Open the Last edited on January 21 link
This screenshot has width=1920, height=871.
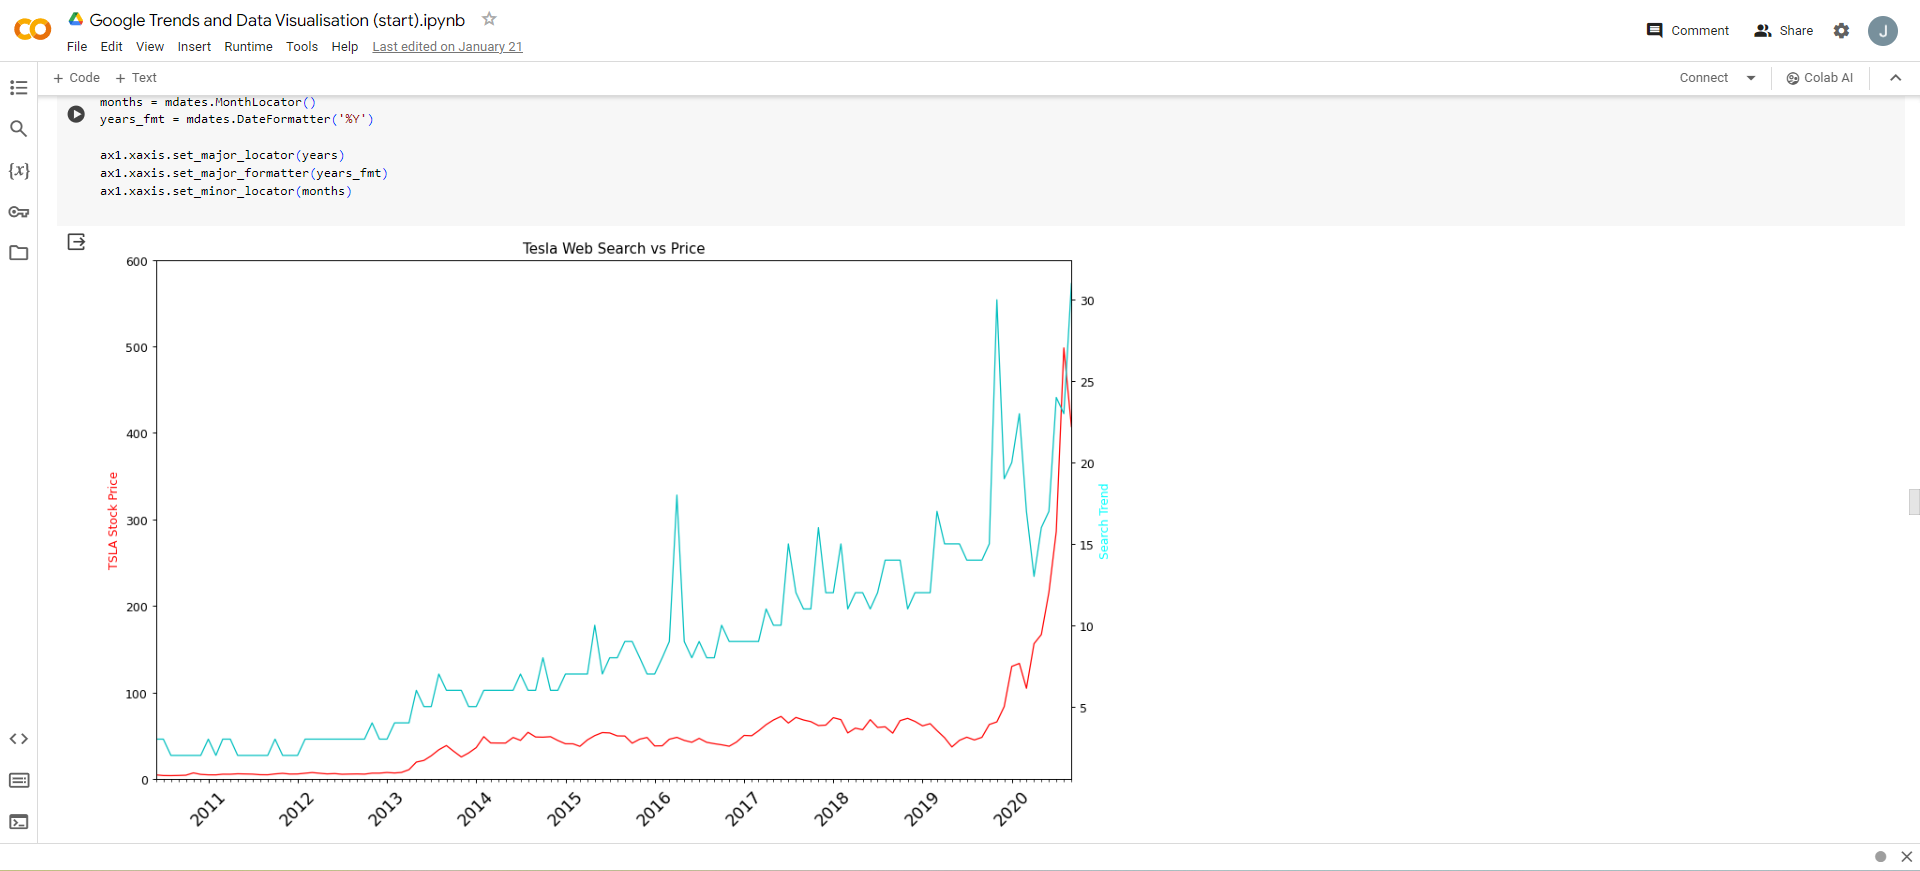pyautogui.click(x=447, y=47)
